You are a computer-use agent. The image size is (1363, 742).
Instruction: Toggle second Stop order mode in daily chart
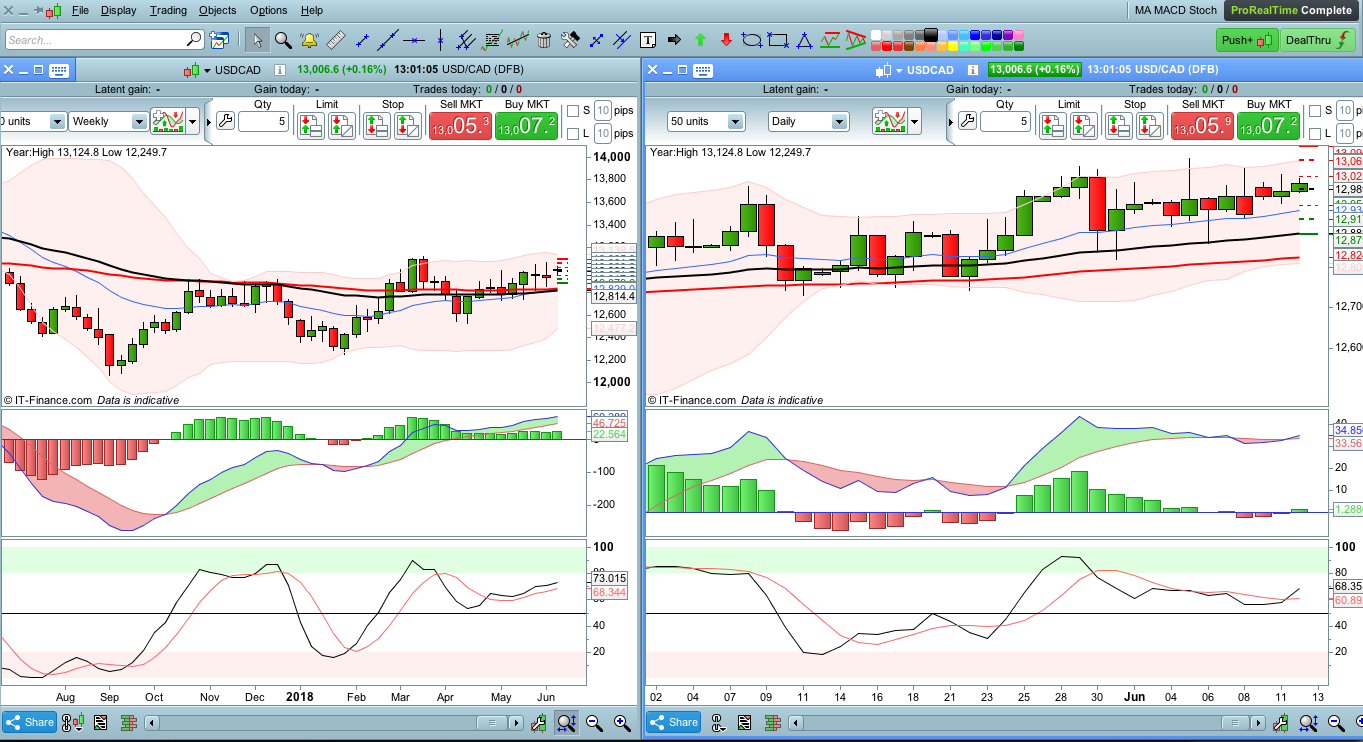tap(1150, 125)
